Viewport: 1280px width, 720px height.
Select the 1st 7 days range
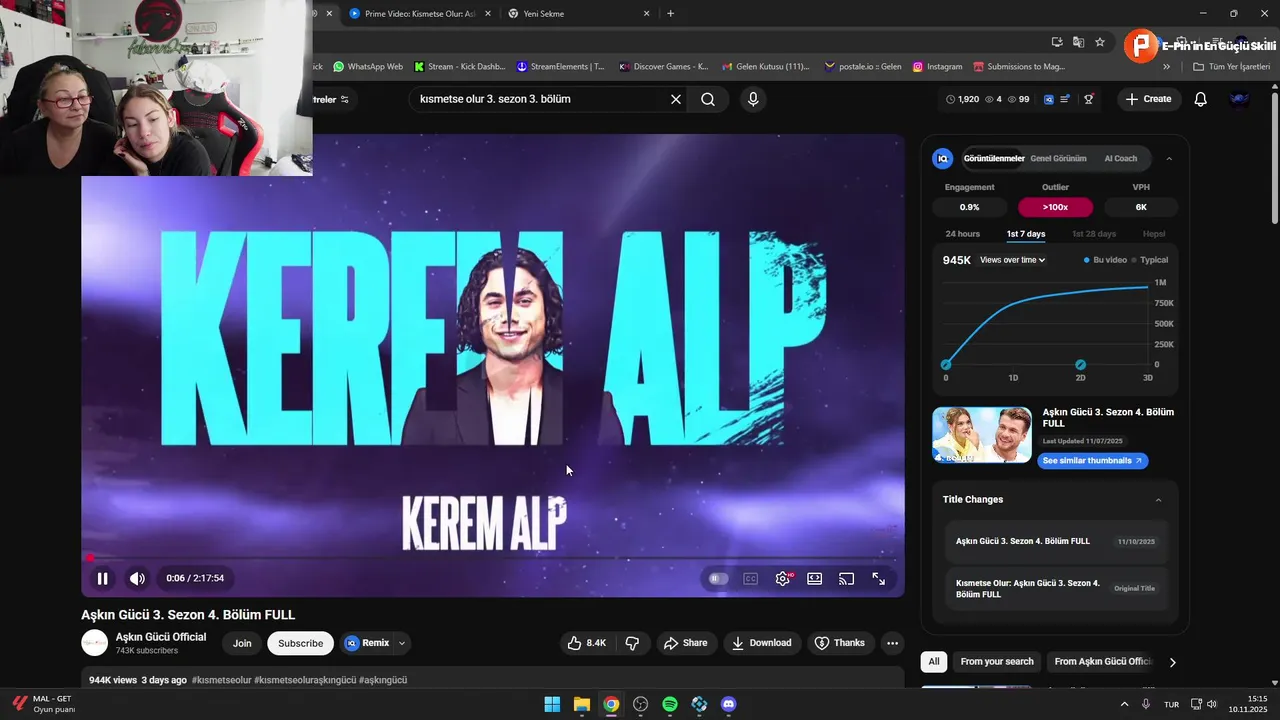(1026, 234)
